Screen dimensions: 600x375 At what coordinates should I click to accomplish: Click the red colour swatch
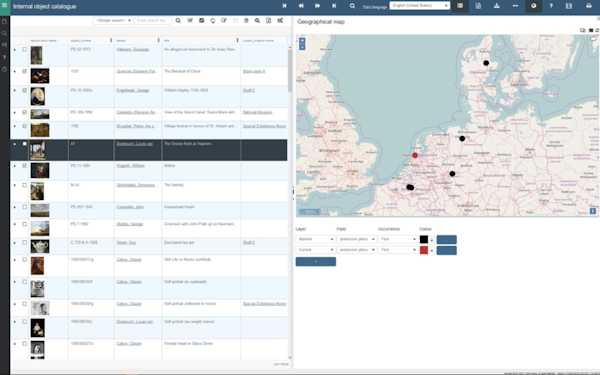424,250
